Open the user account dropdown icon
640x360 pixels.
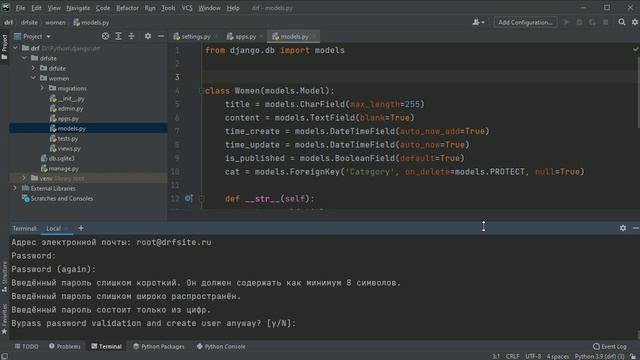click(x=478, y=22)
